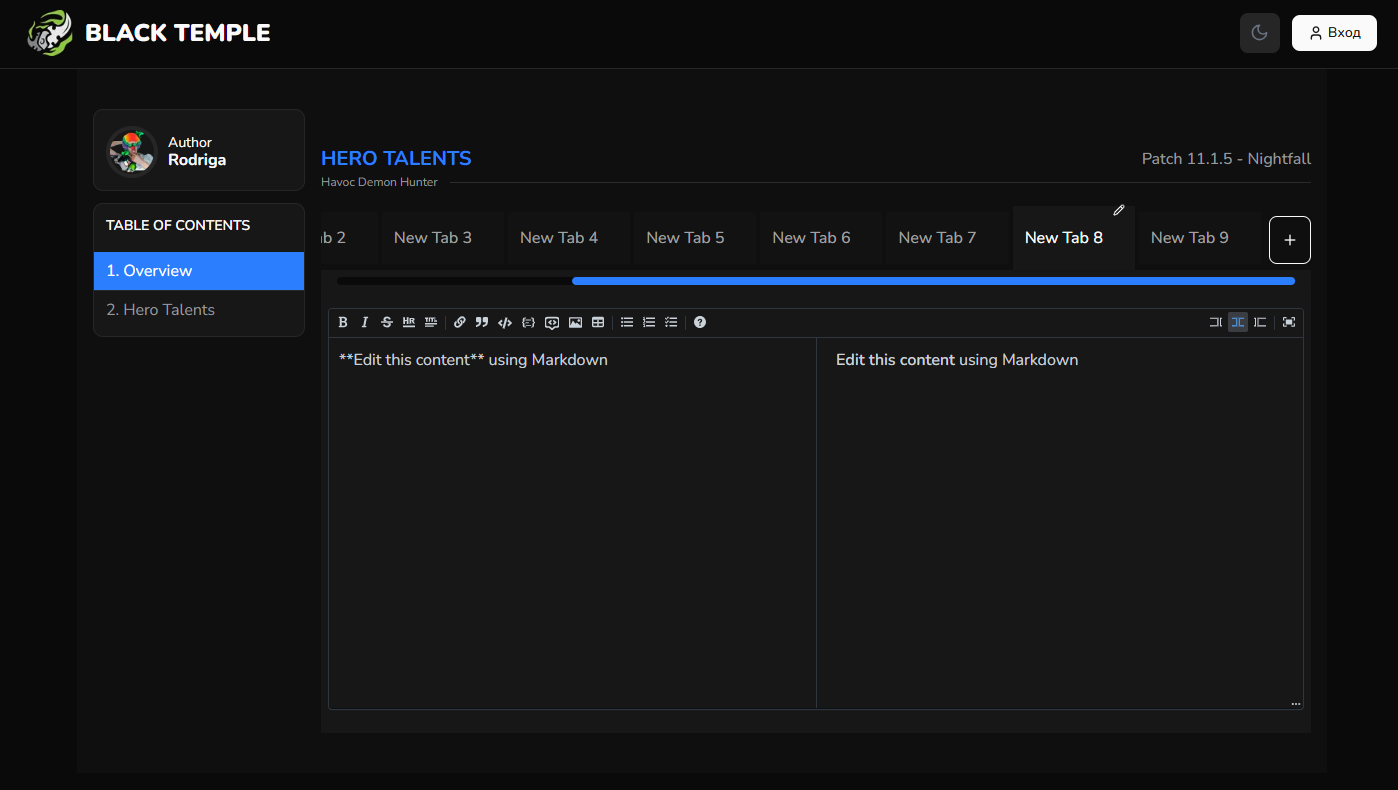Go to 2. Hero Talents in contents
The width and height of the screenshot is (1398, 790).
pyautogui.click(x=199, y=310)
